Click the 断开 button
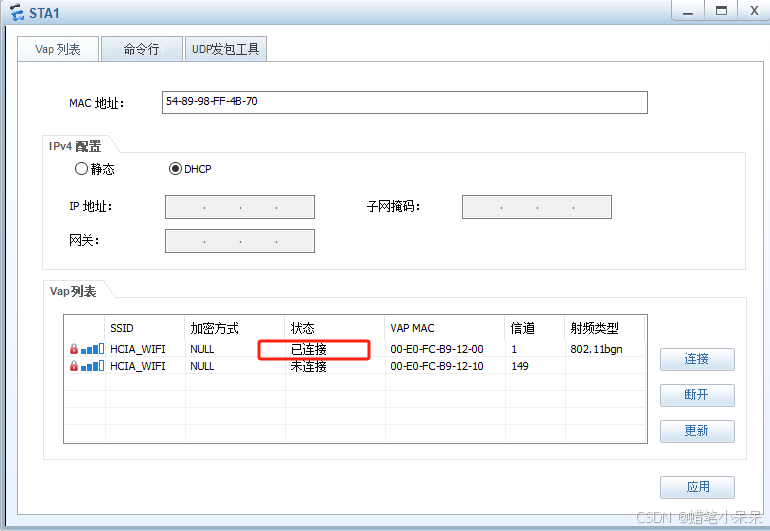The width and height of the screenshot is (770, 531). (697, 395)
